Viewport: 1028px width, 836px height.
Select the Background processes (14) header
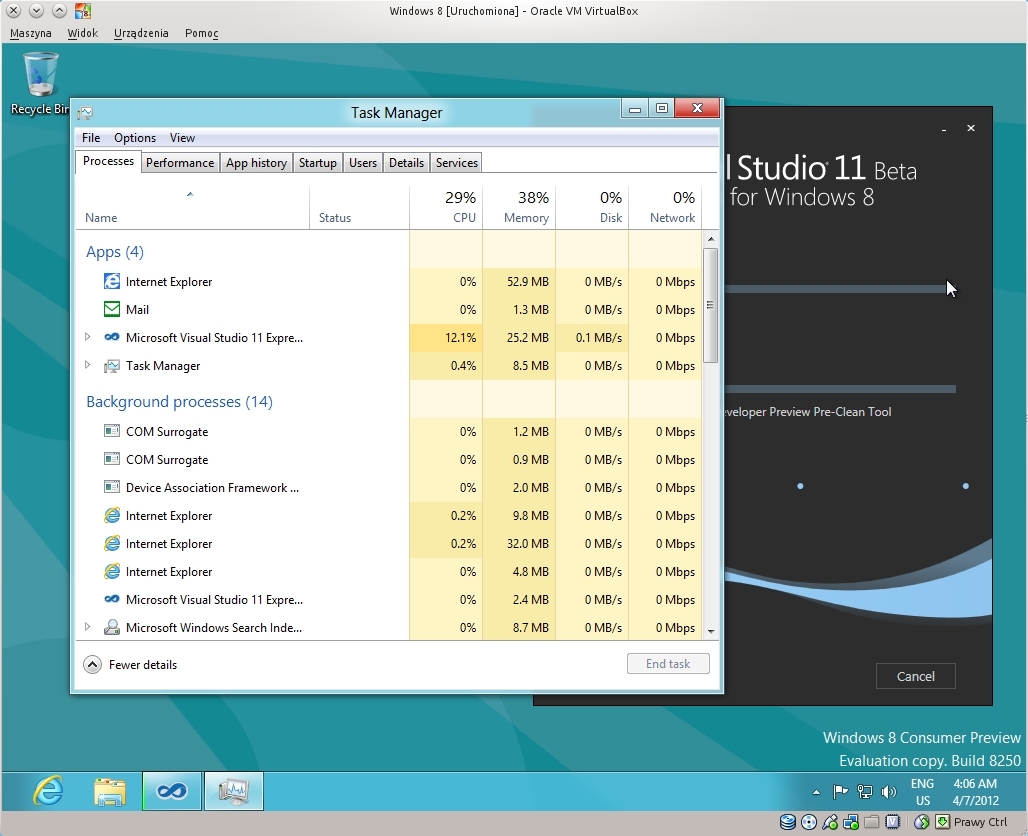point(179,401)
